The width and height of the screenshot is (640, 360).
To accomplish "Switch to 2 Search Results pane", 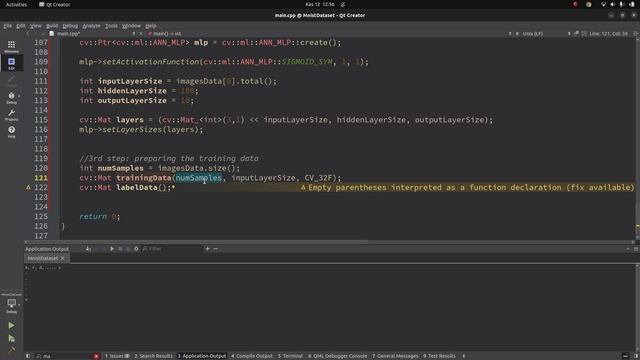I will 153,356.
